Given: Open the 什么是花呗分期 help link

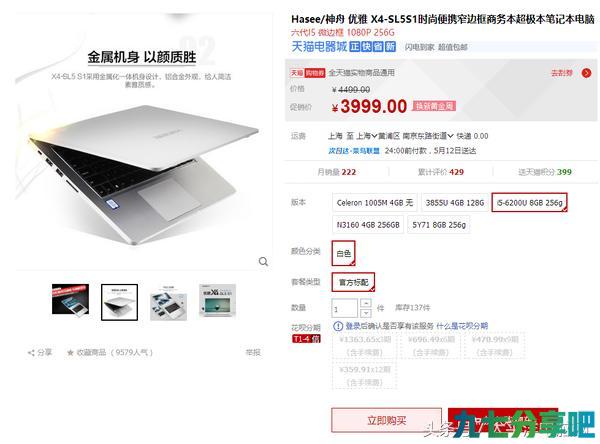Looking at the screenshot, I should tap(462, 326).
